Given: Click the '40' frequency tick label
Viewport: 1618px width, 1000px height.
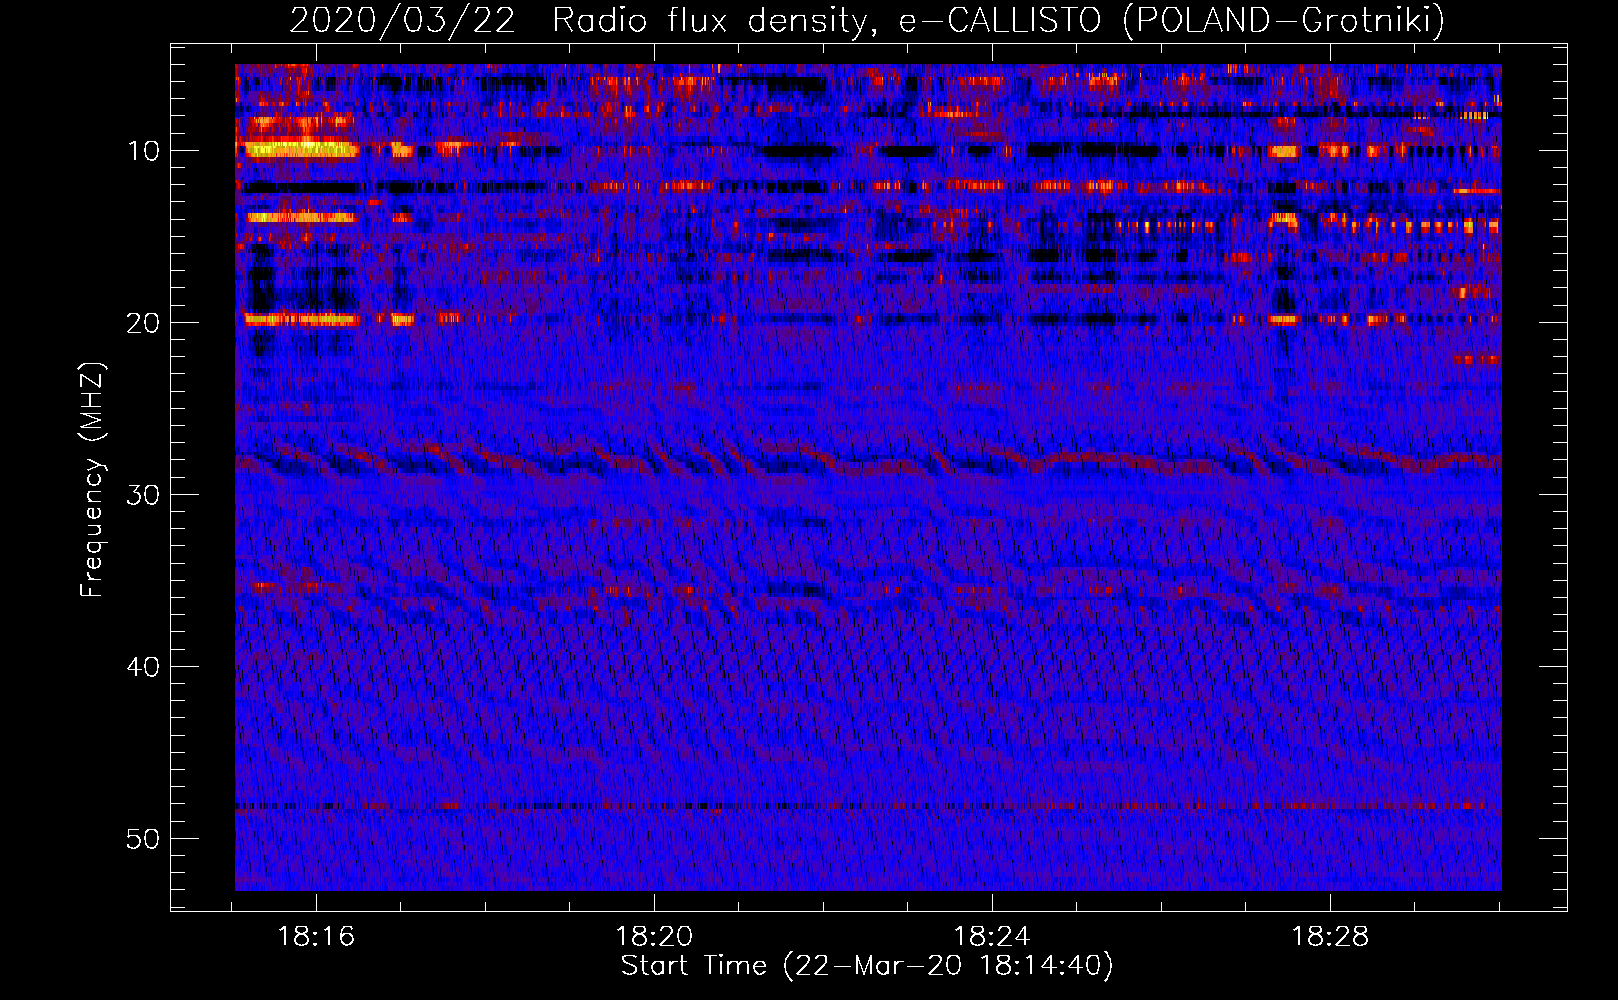Looking at the screenshot, I should point(144,667).
